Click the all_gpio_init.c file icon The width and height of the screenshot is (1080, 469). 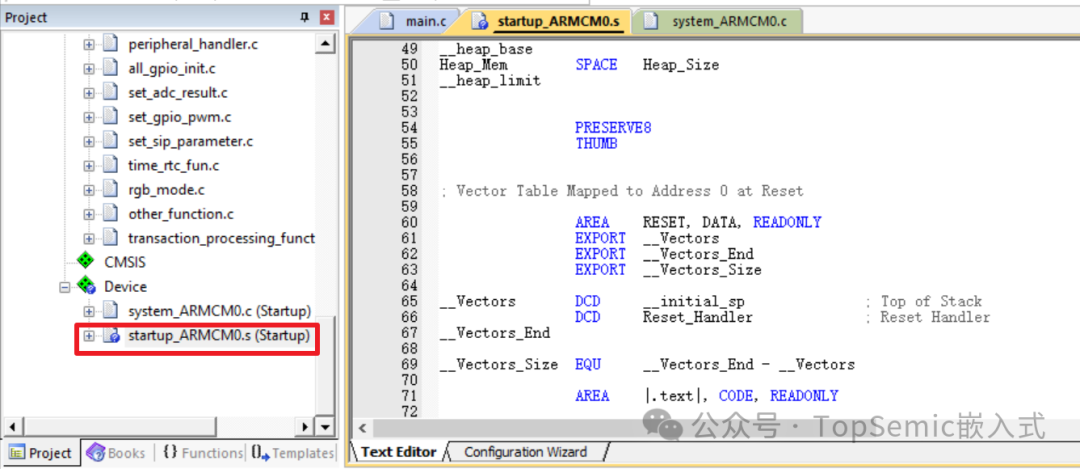pyautogui.click(x=110, y=69)
